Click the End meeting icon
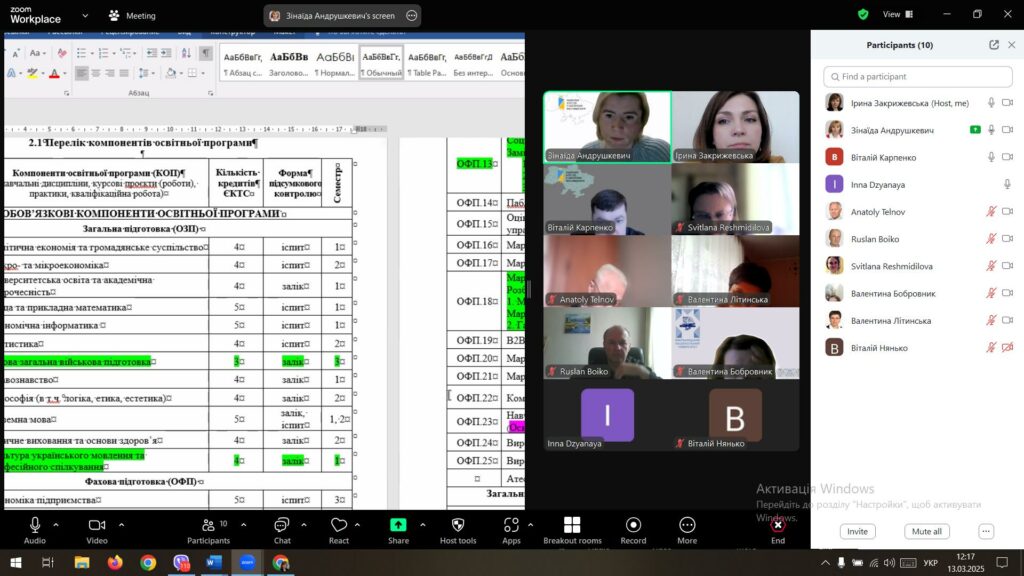 [x=778, y=525]
